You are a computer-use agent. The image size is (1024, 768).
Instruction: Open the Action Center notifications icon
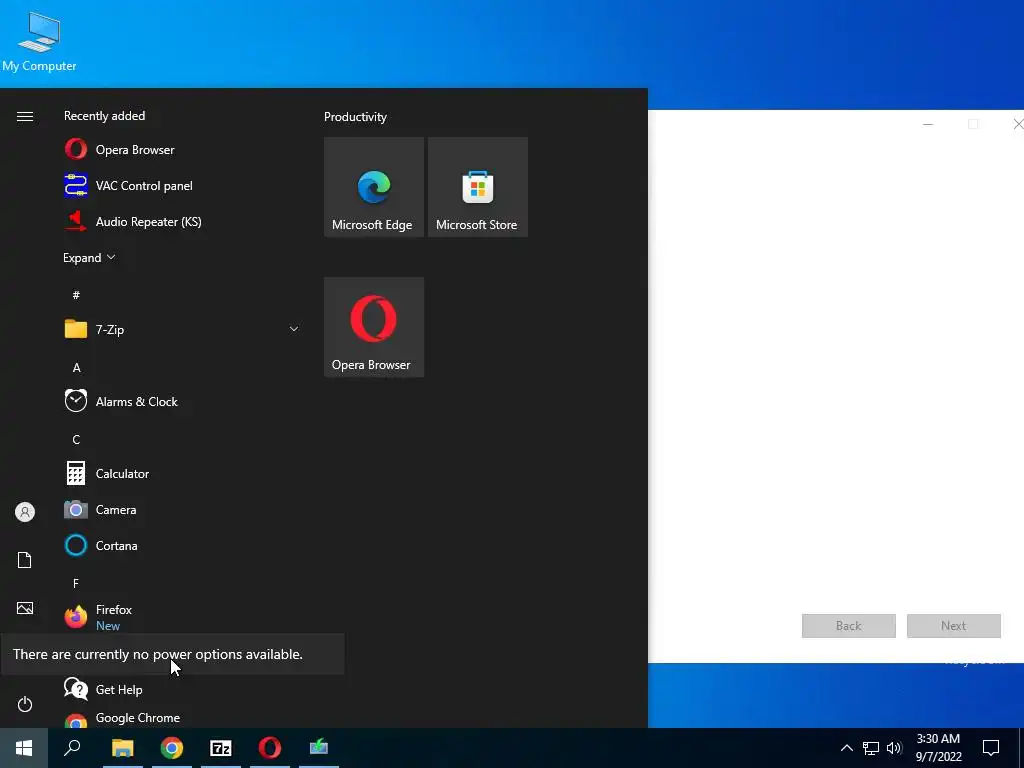(x=991, y=748)
